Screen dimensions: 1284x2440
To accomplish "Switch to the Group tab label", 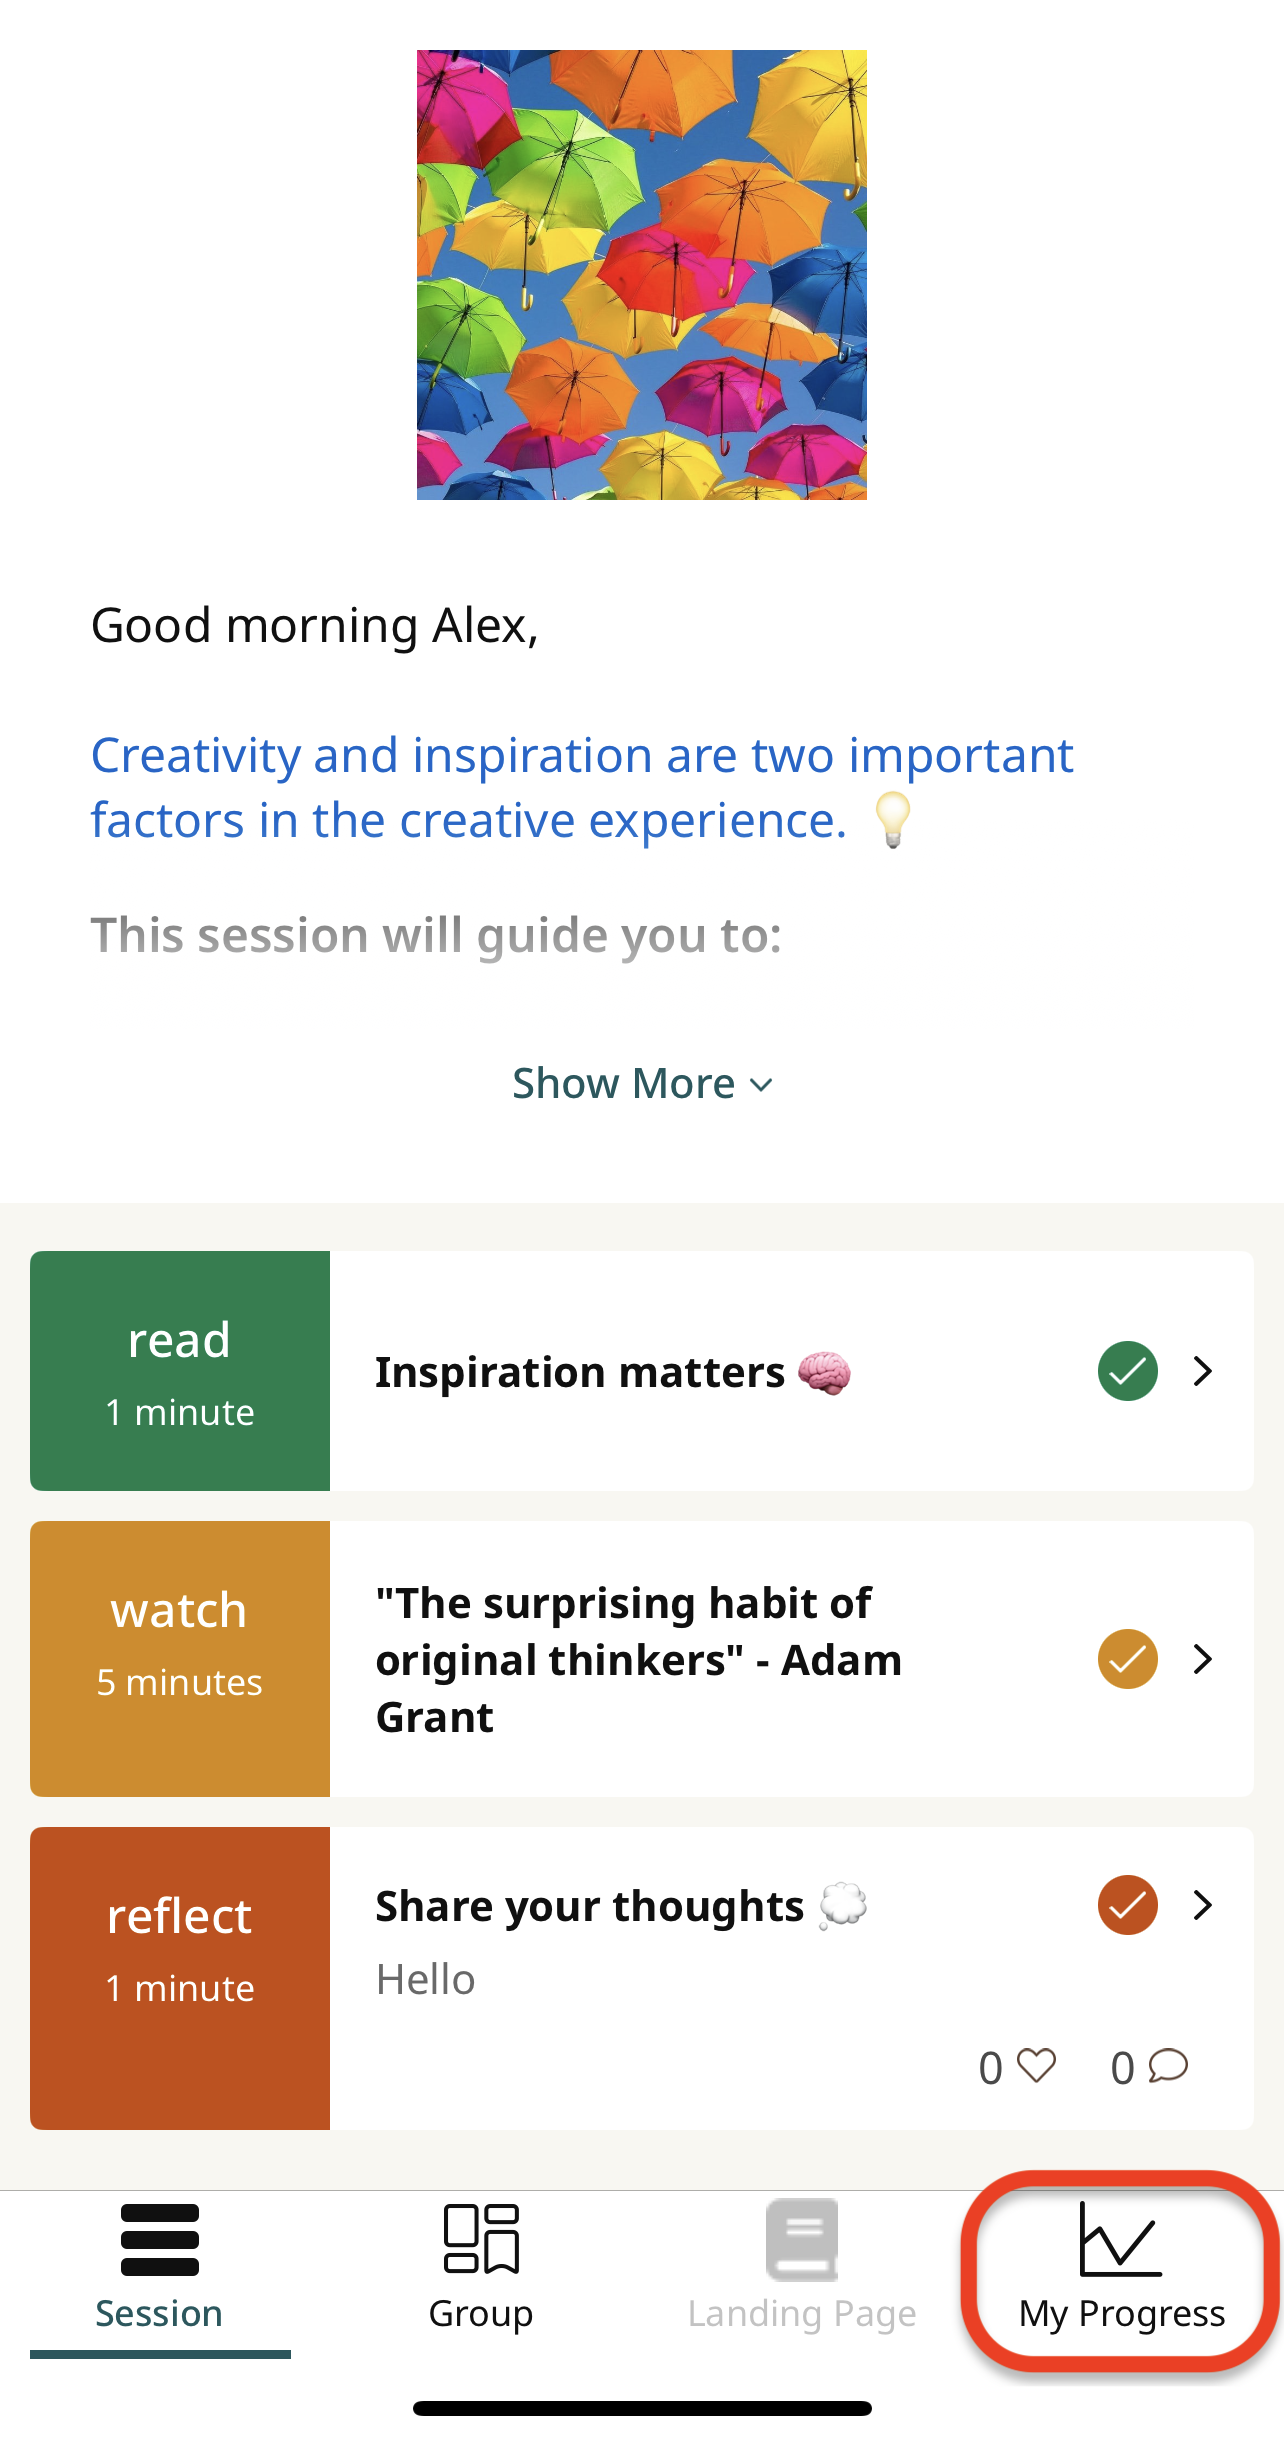I will pos(481,2314).
